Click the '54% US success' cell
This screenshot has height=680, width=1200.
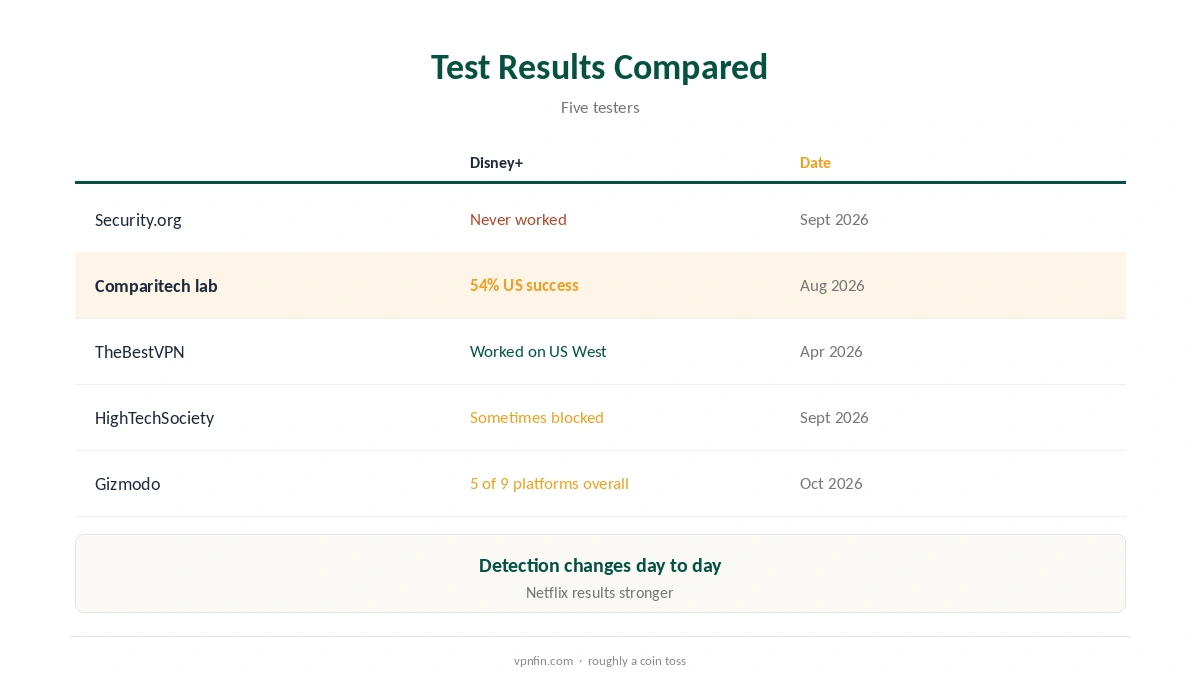click(x=524, y=286)
